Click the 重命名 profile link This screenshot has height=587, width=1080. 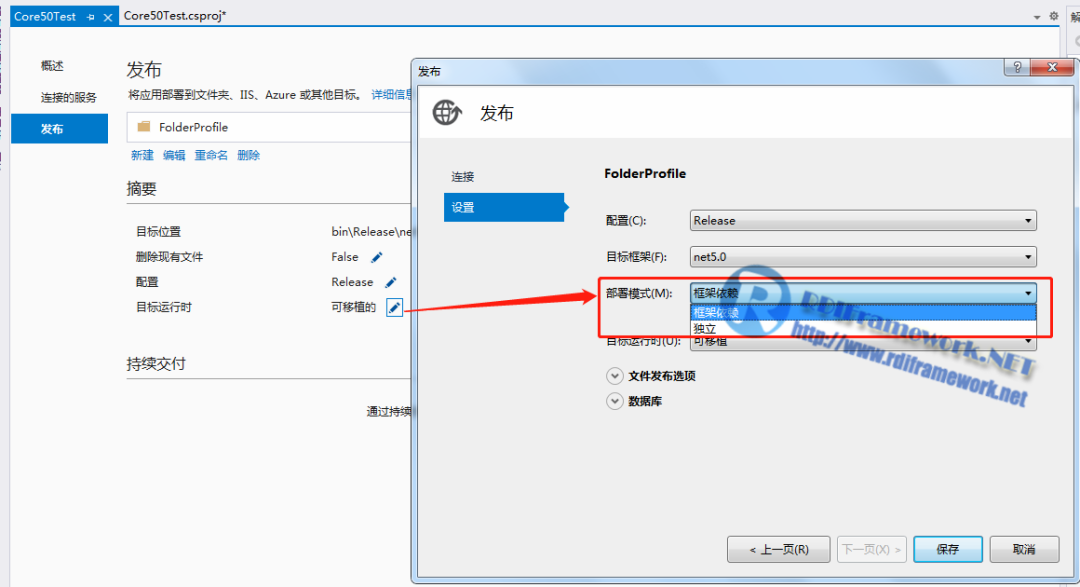pyautogui.click(x=211, y=156)
